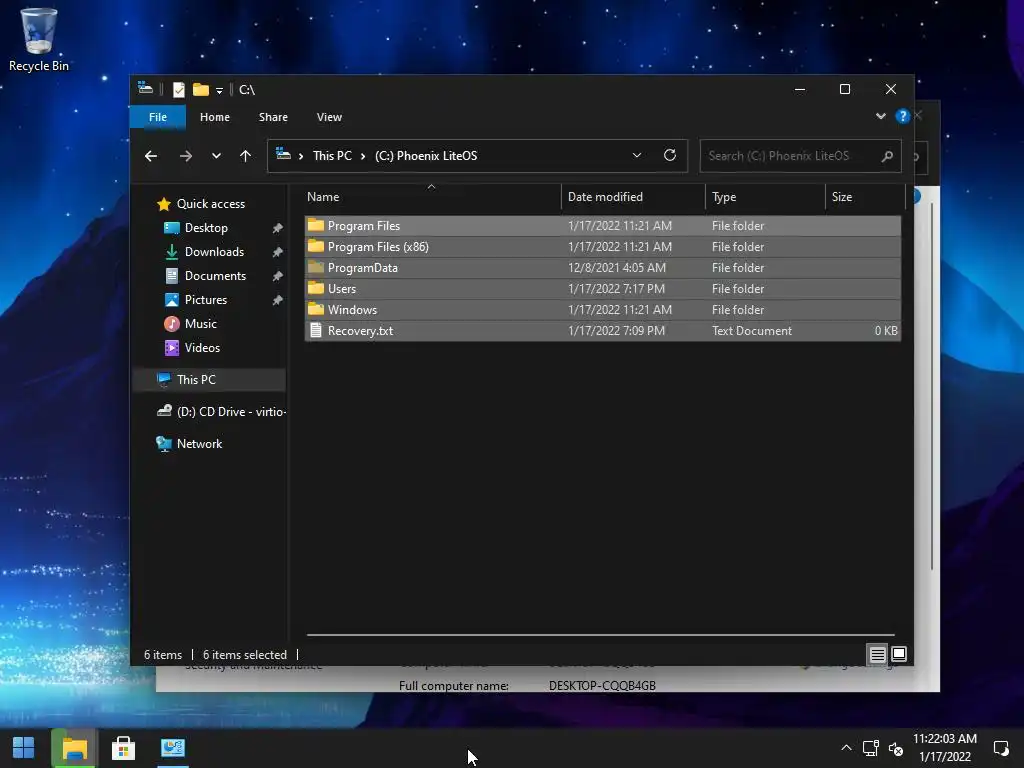Image resolution: width=1024 pixels, height=768 pixels.
Task: Open the (D:) CD Drive entry
Action: click(221, 411)
